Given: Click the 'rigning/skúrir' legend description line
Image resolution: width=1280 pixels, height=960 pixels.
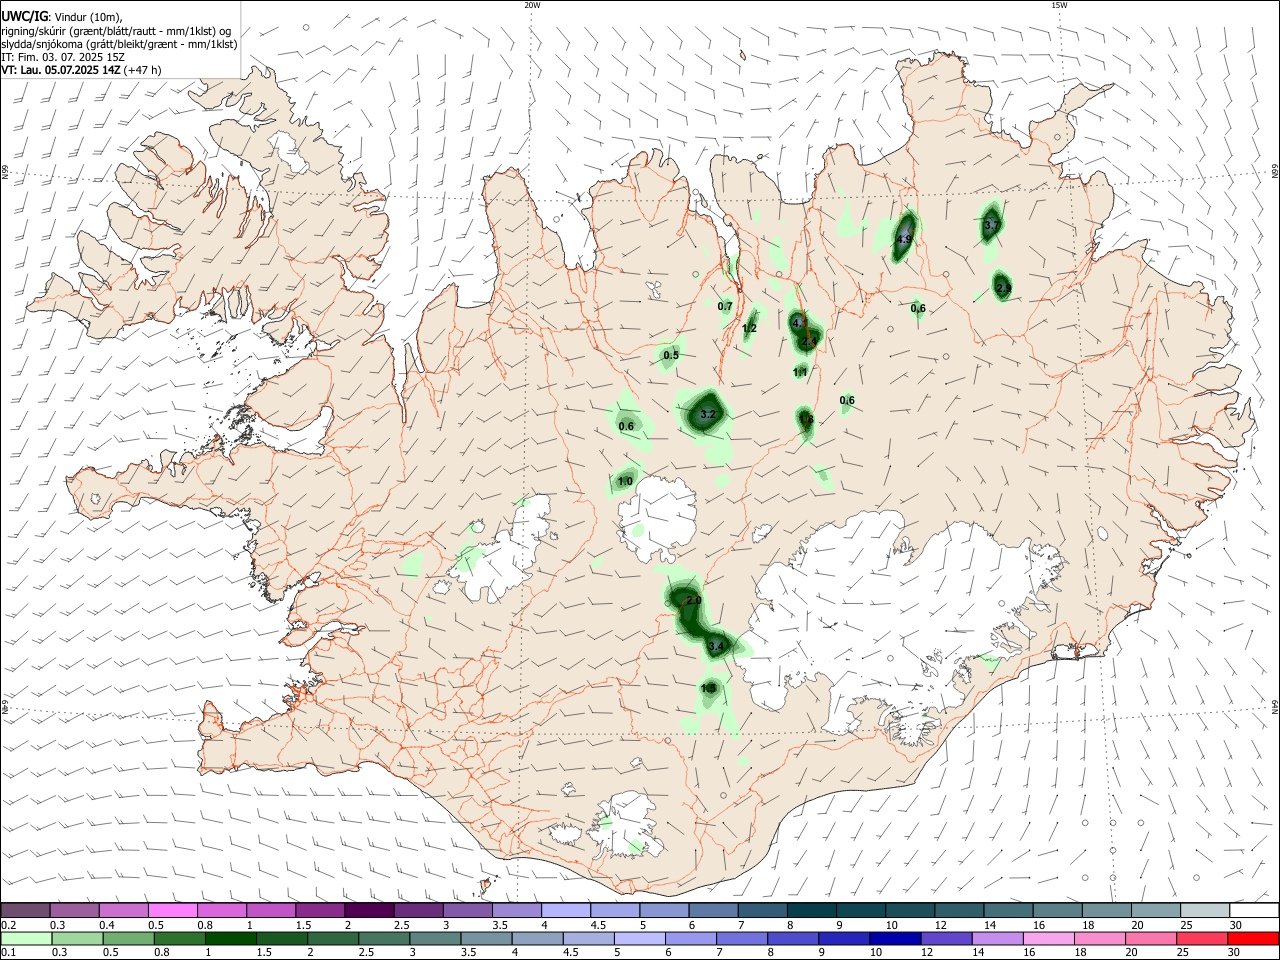Looking at the screenshot, I should tap(116, 30).
